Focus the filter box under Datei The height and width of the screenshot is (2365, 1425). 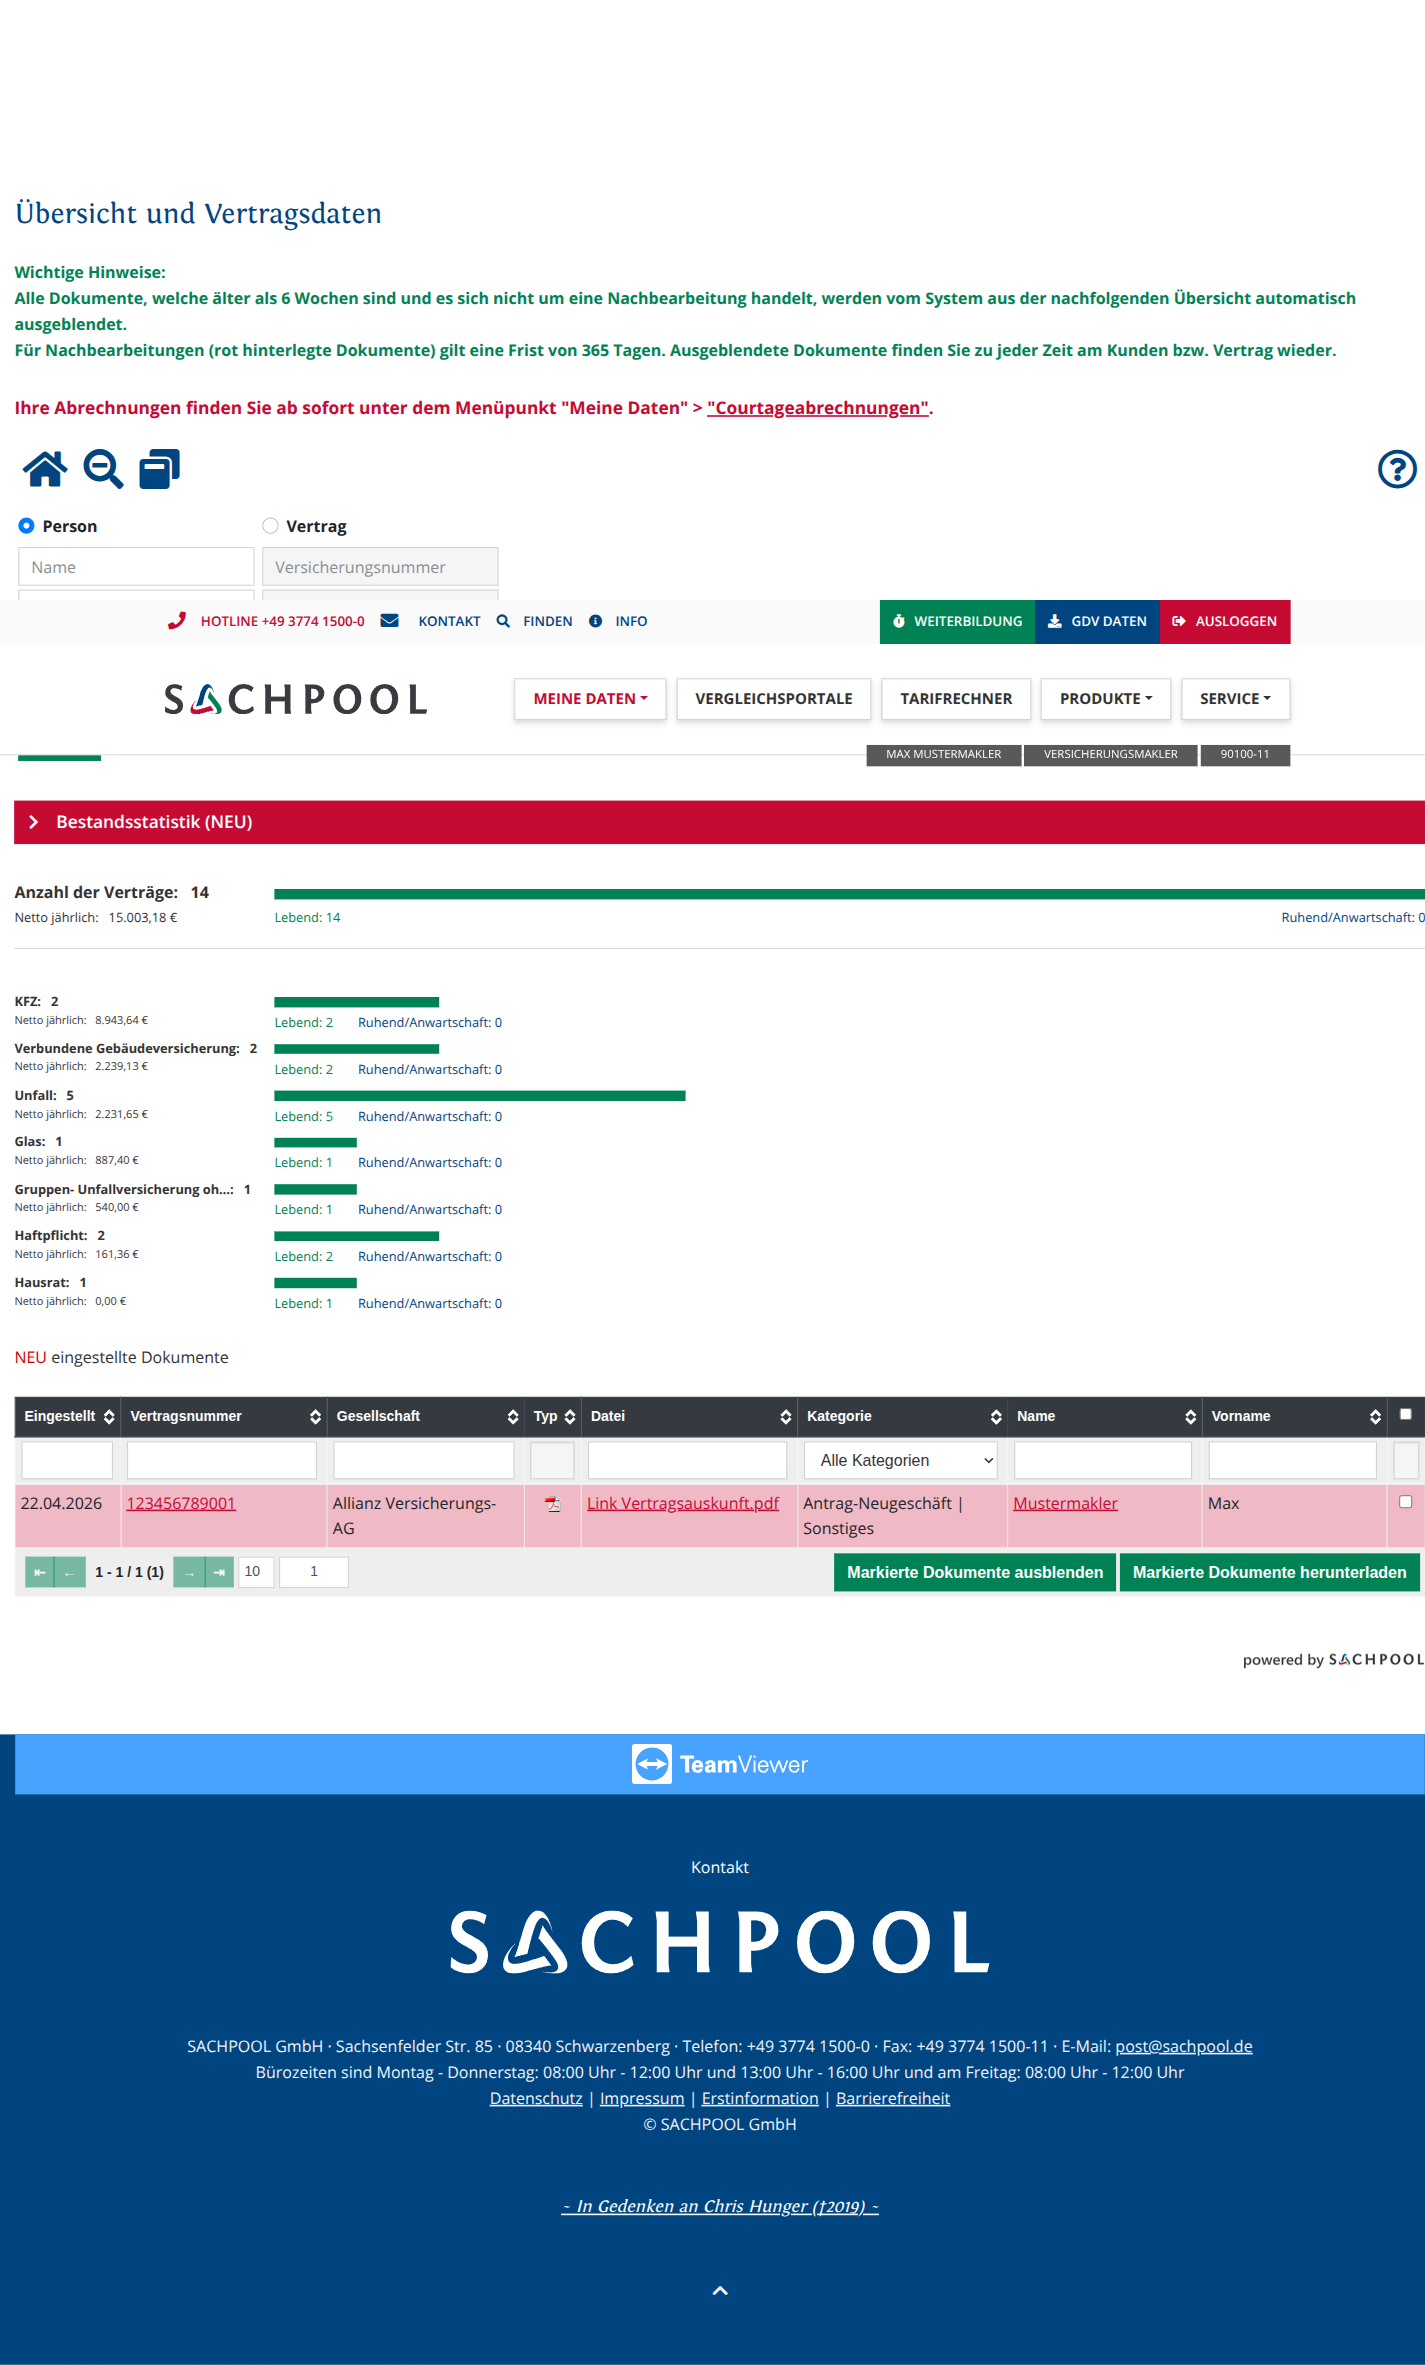pos(688,1460)
